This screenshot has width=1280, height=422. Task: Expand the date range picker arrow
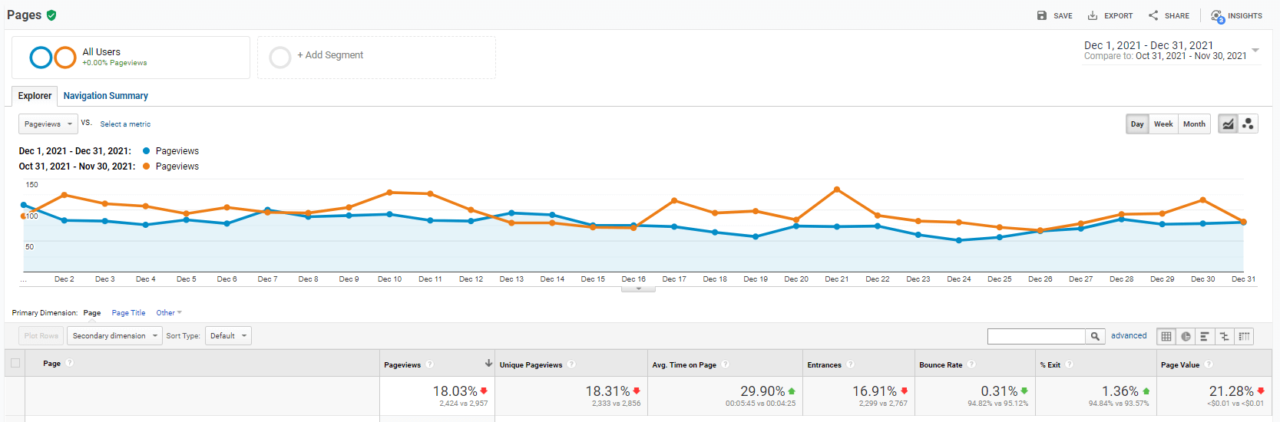click(x=1255, y=50)
